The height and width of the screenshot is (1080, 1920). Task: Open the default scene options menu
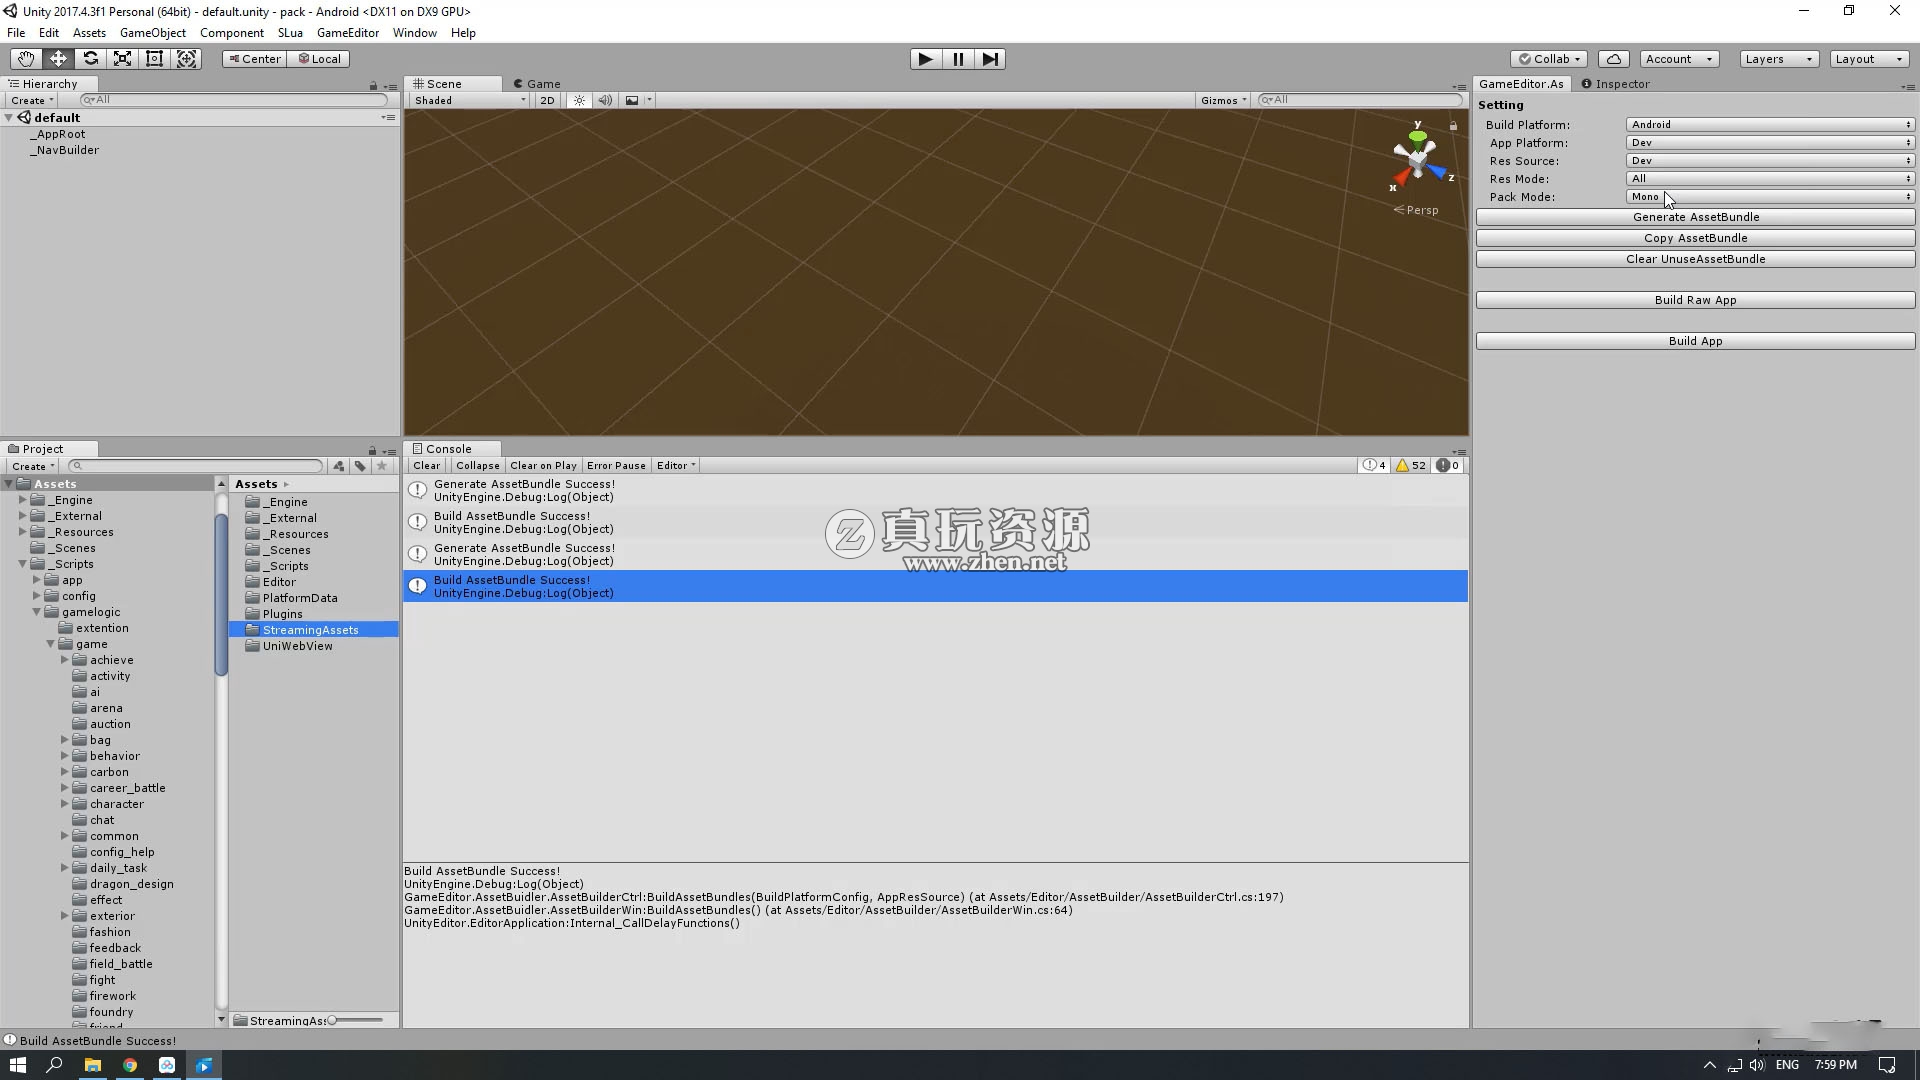coord(388,118)
